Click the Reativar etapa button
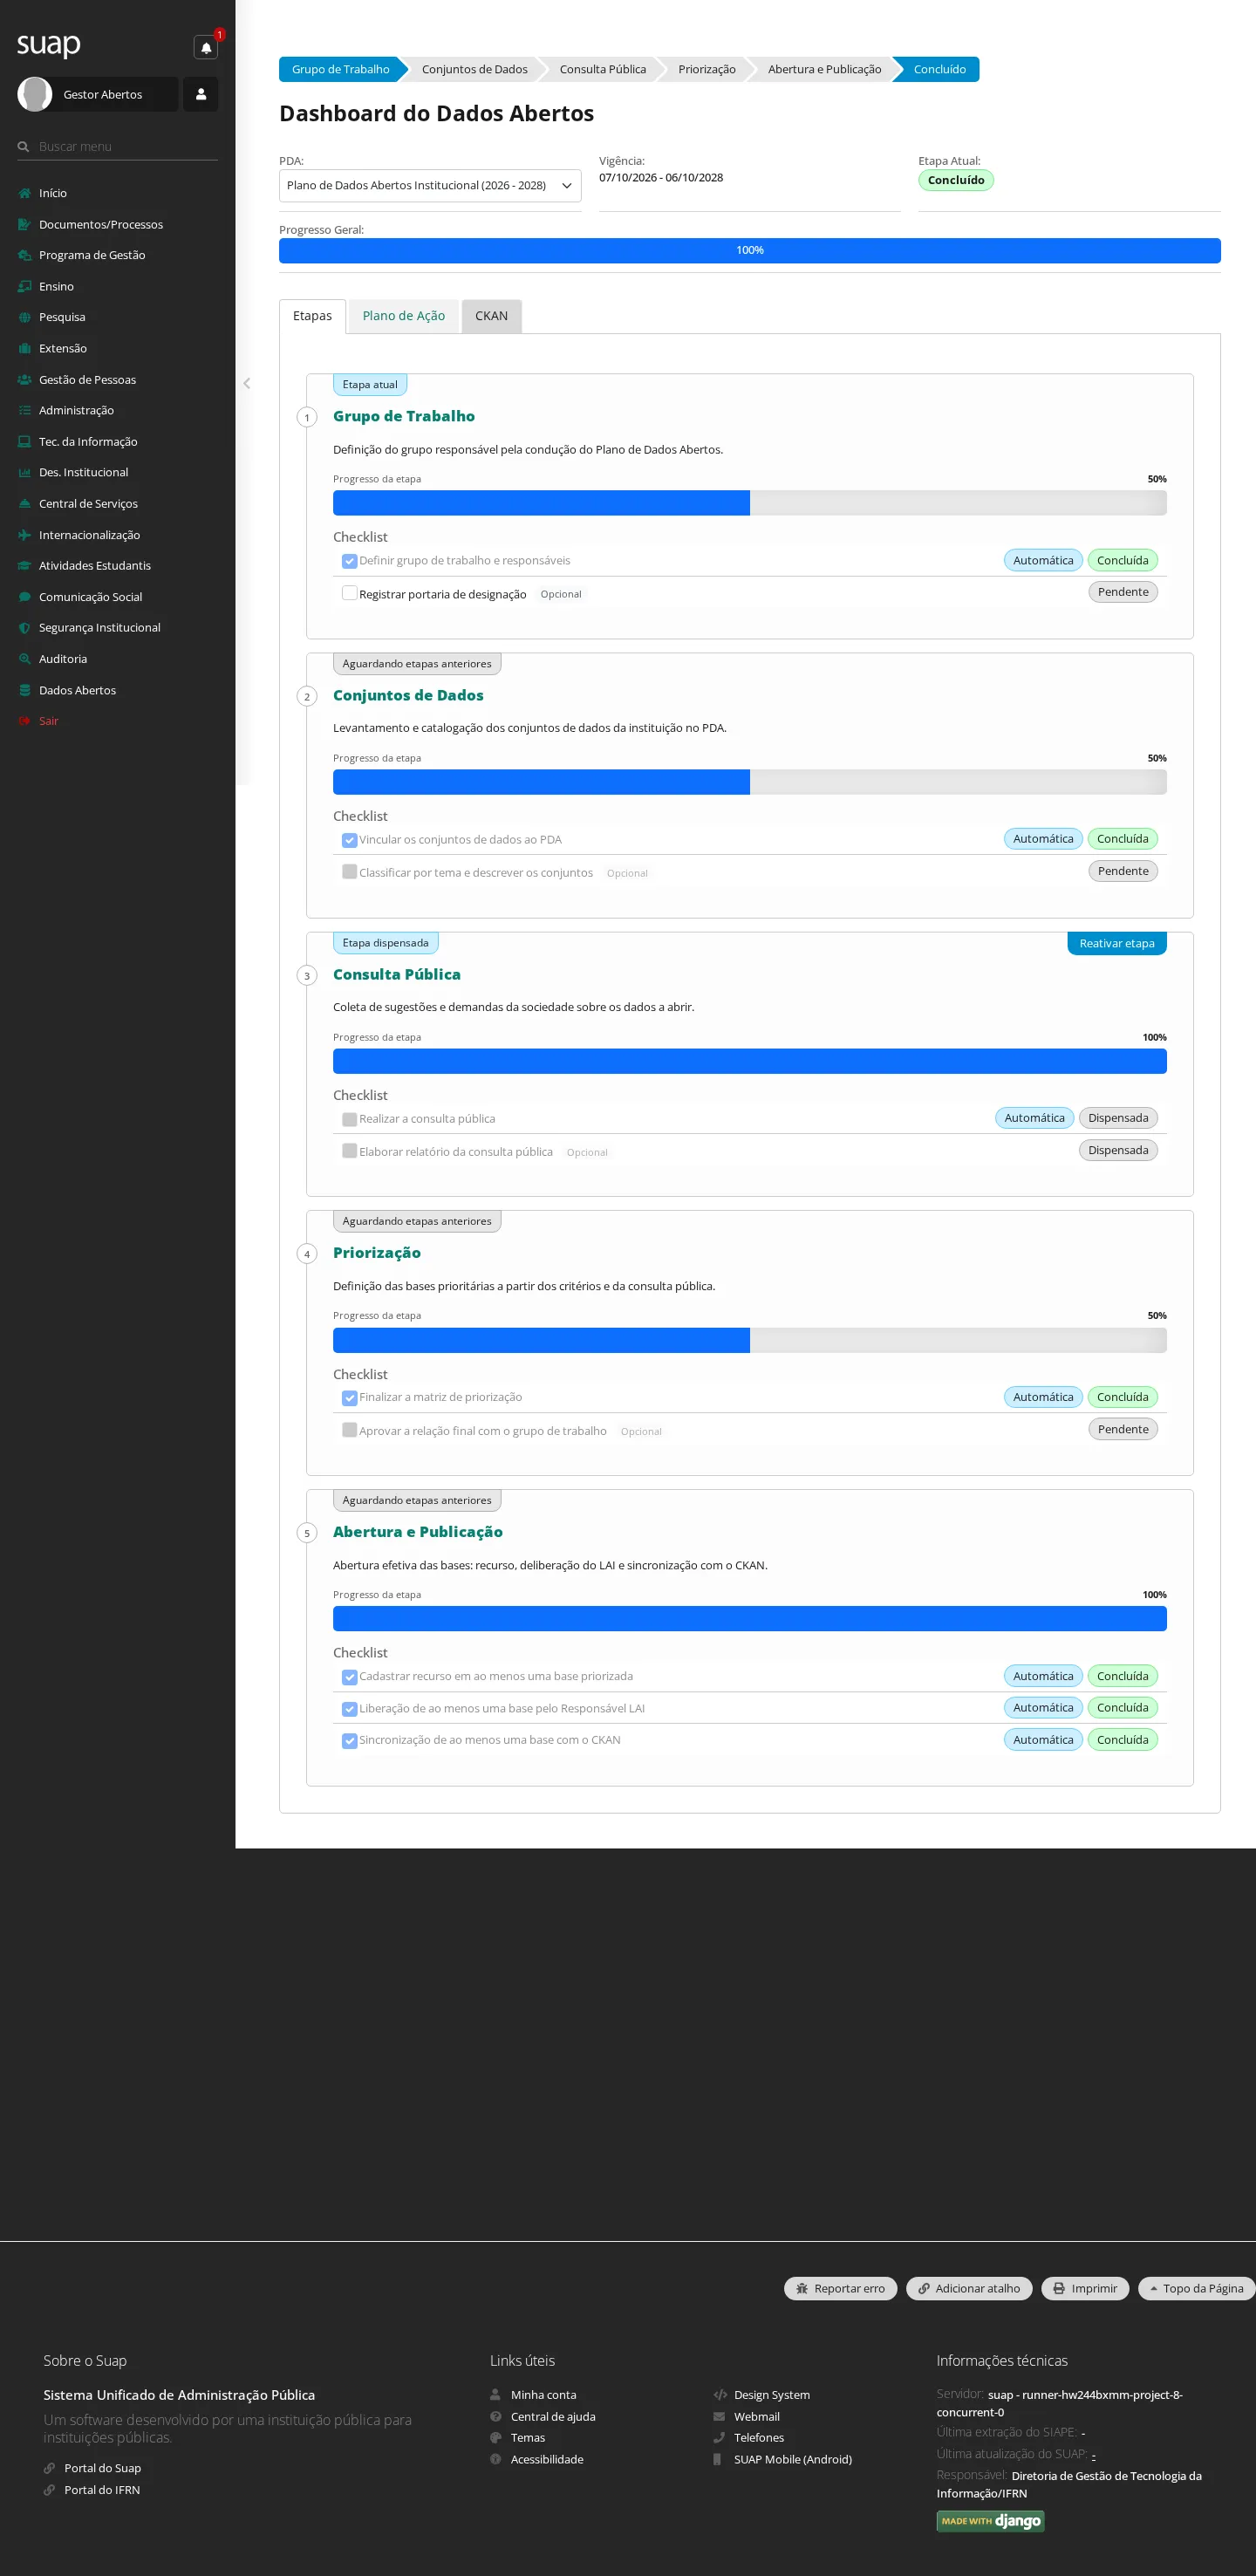 tap(1117, 943)
